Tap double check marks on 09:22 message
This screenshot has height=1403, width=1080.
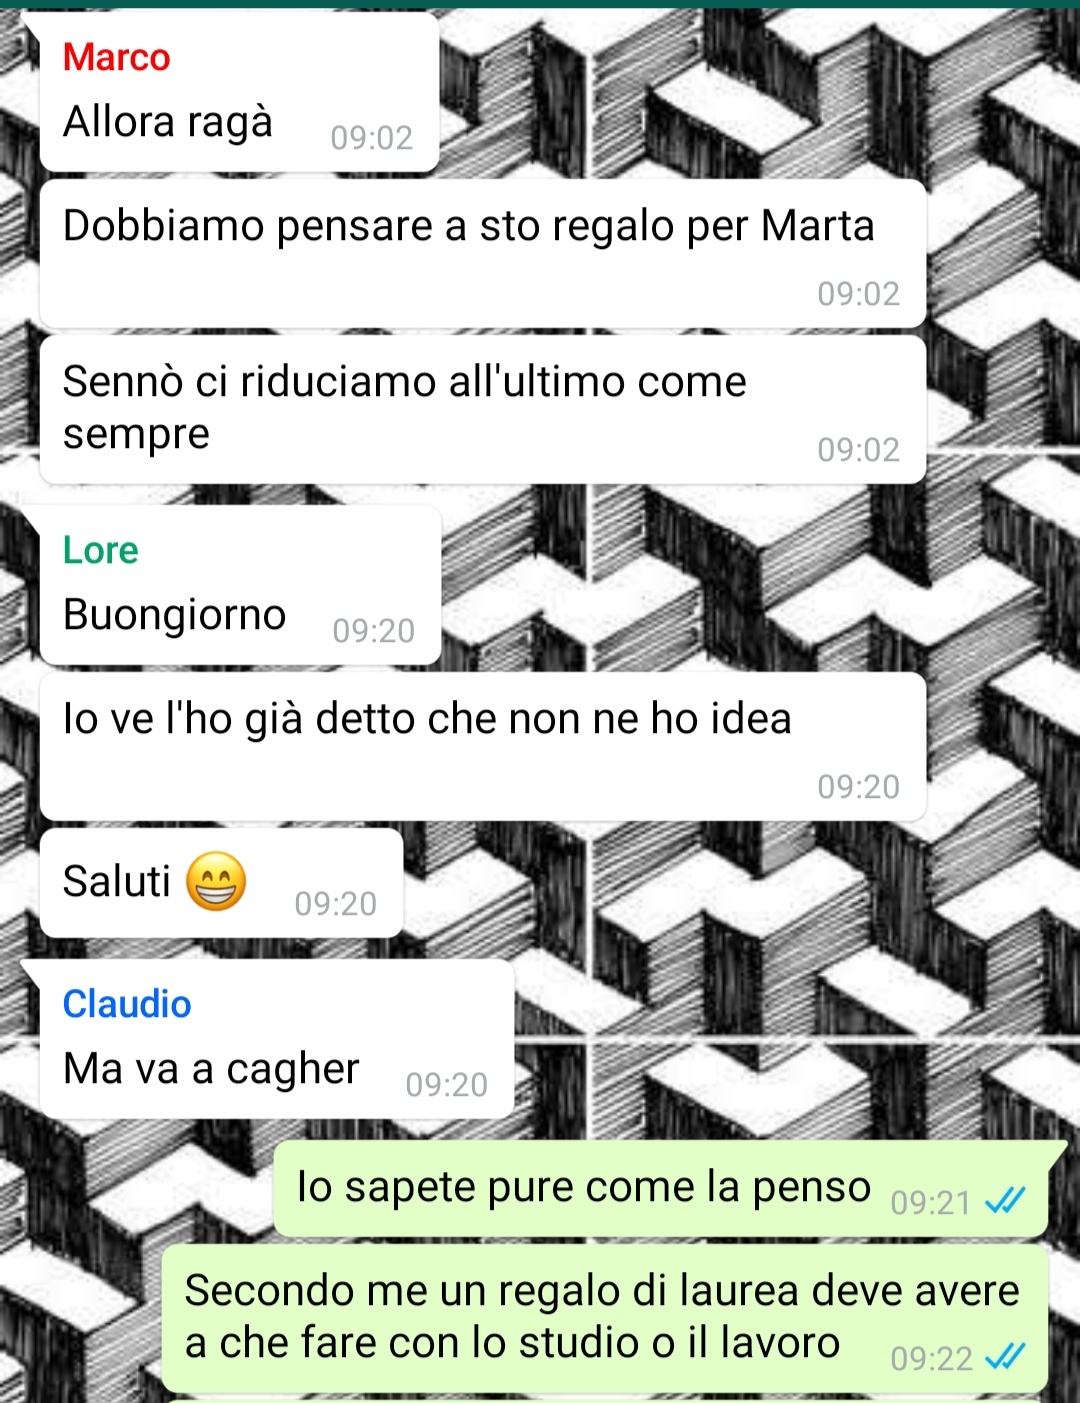point(1005,1357)
